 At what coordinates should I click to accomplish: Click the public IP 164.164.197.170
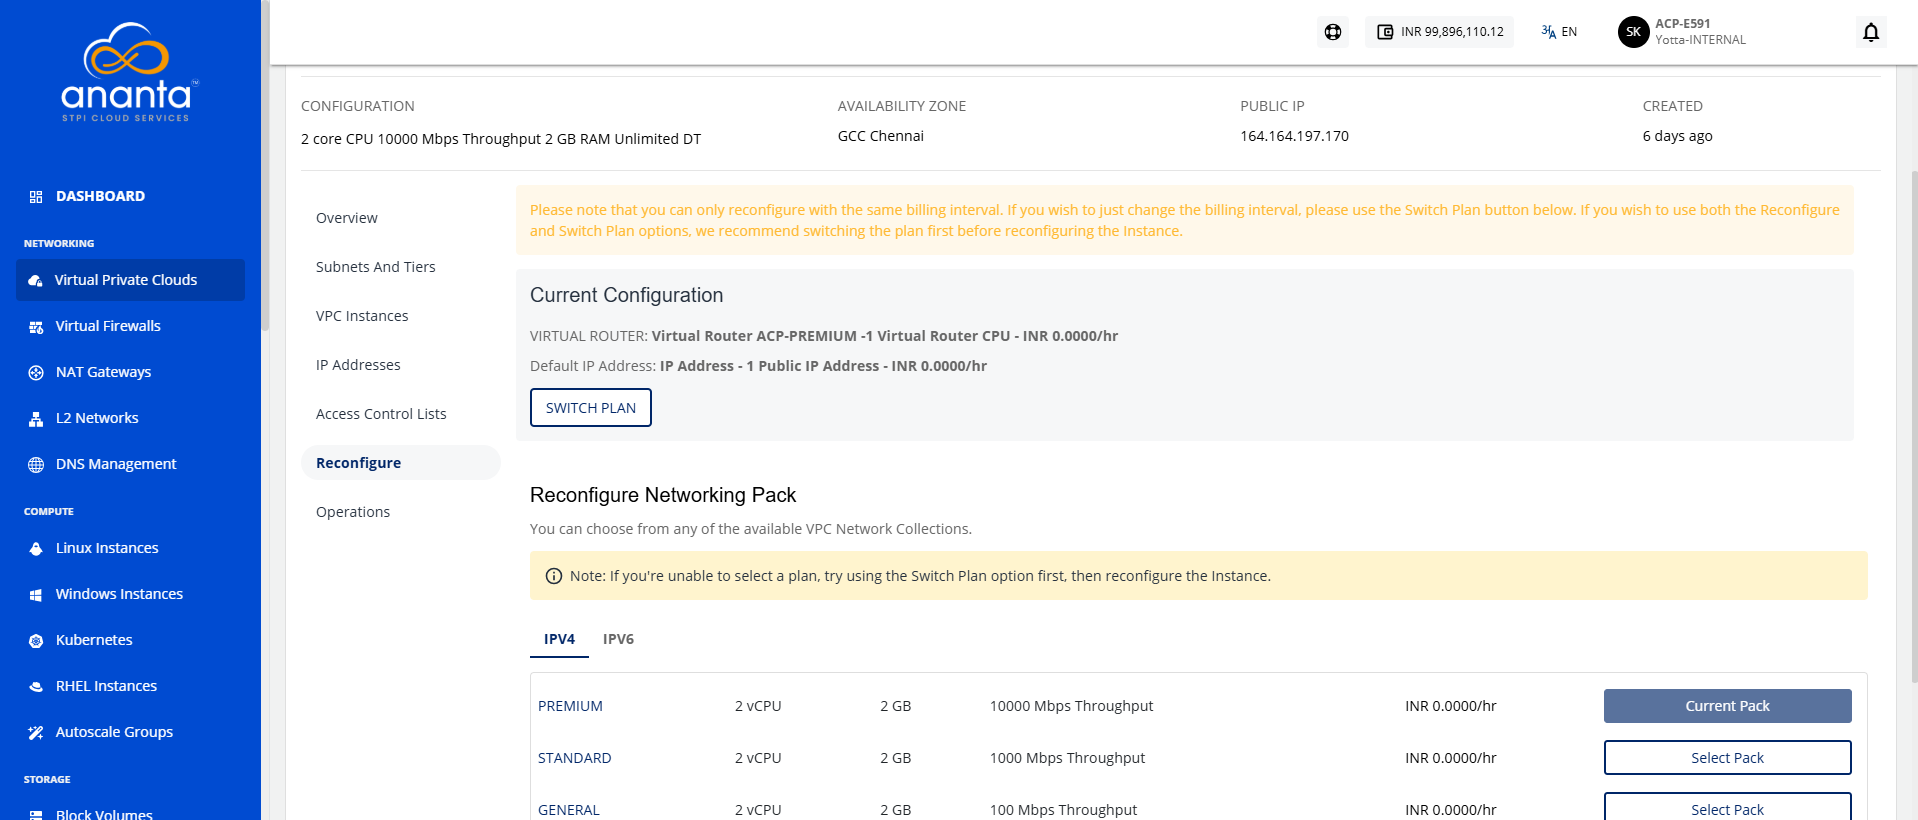click(1294, 136)
